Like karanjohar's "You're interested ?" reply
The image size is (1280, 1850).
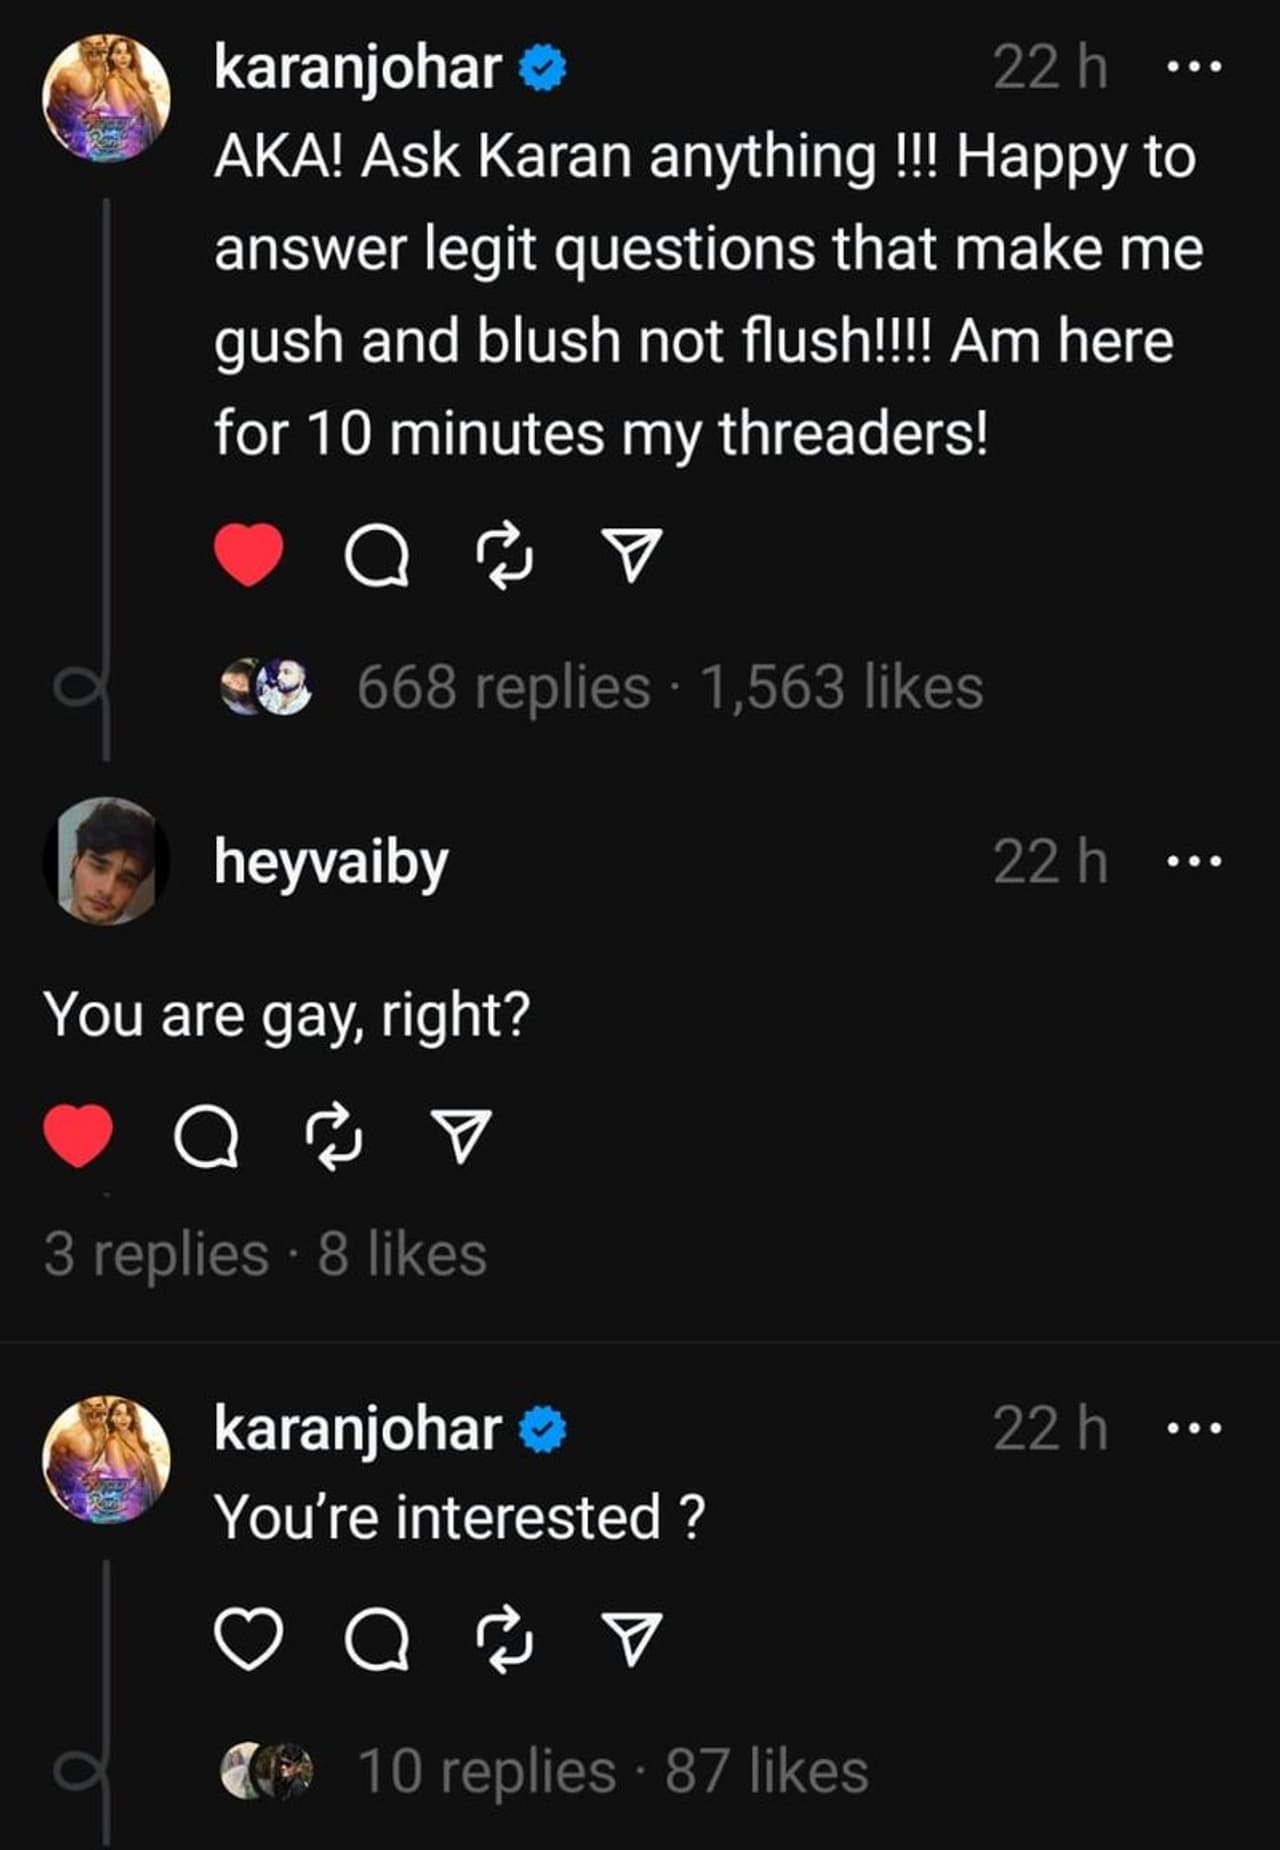coord(249,1639)
